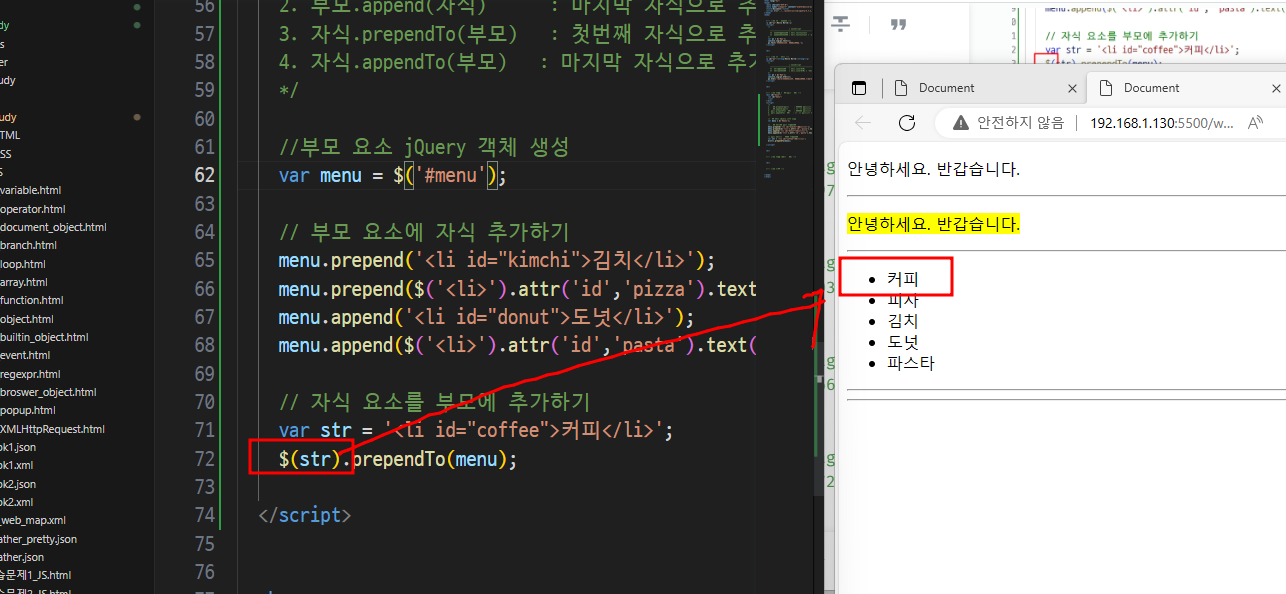Close the first Document browser tab
Screen dimensions: 1286x594
point(1072,88)
